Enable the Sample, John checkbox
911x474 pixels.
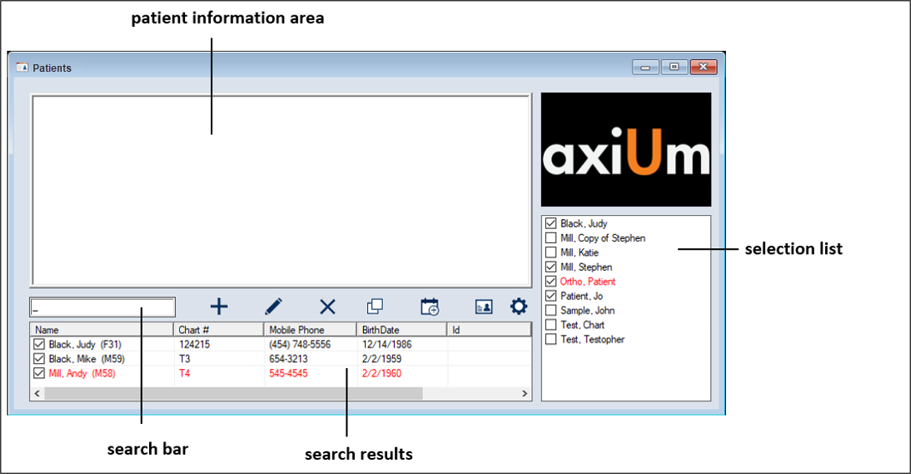click(x=551, y=311)
